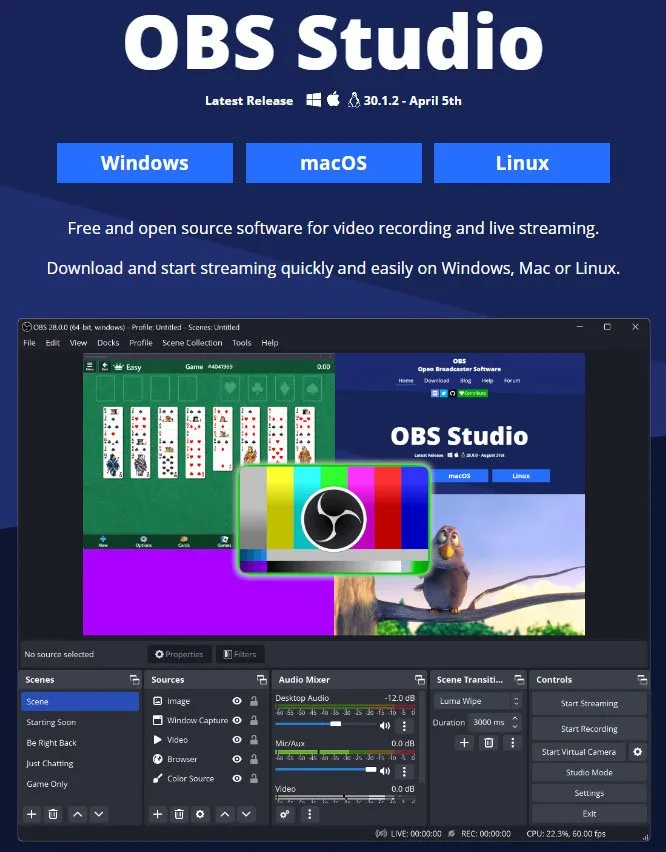Toggle visibility of the Color Source
This screenshot has width=666, height=852.
[237, 778]
